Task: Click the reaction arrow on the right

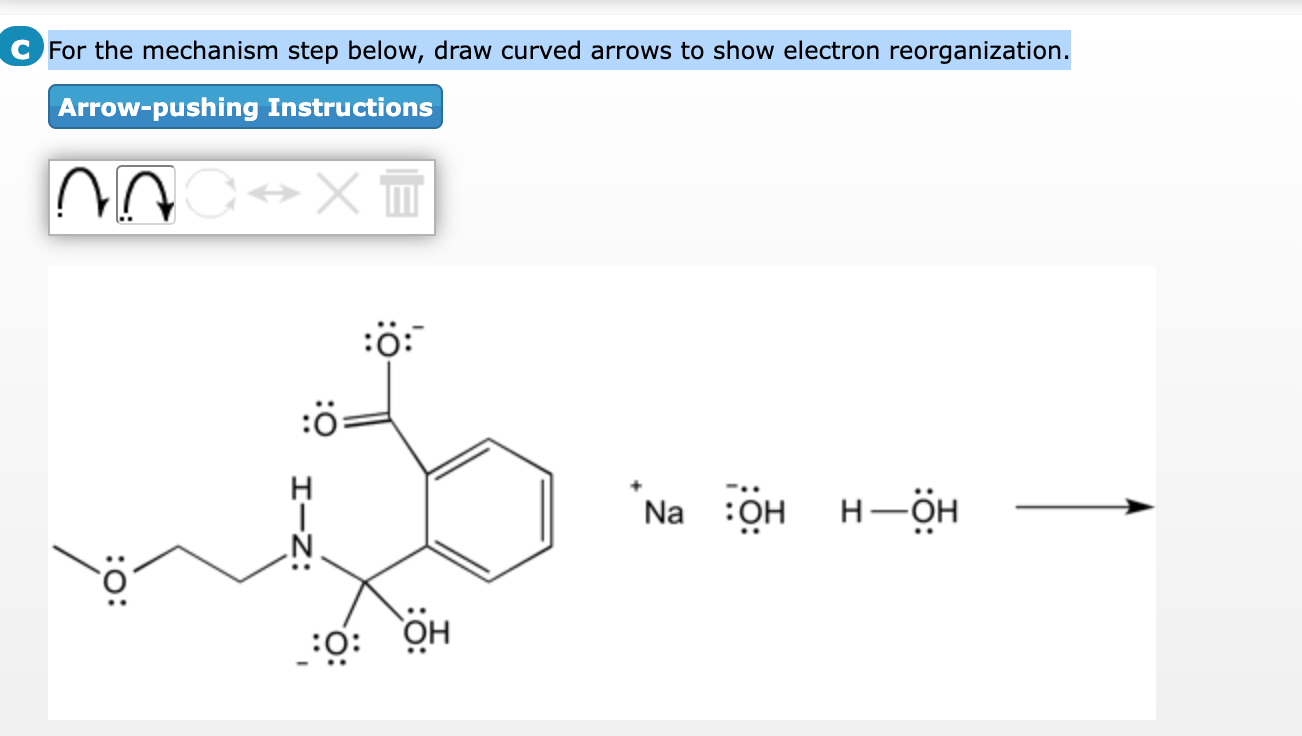Action: pos(1083,508)
